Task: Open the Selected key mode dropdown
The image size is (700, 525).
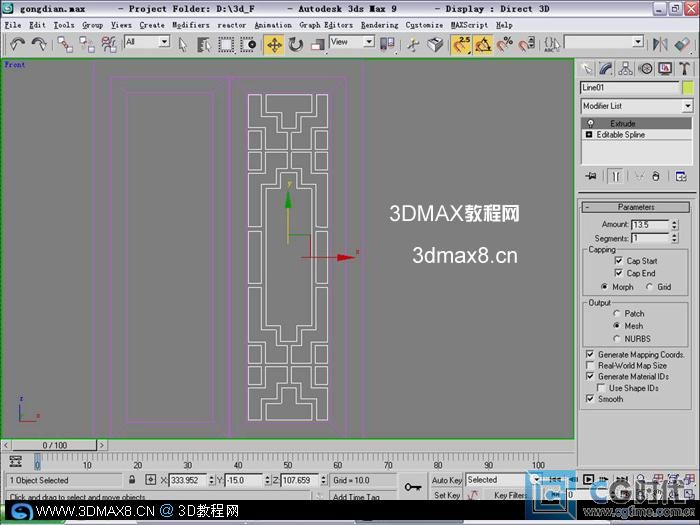Action: [x=504, y=480]
